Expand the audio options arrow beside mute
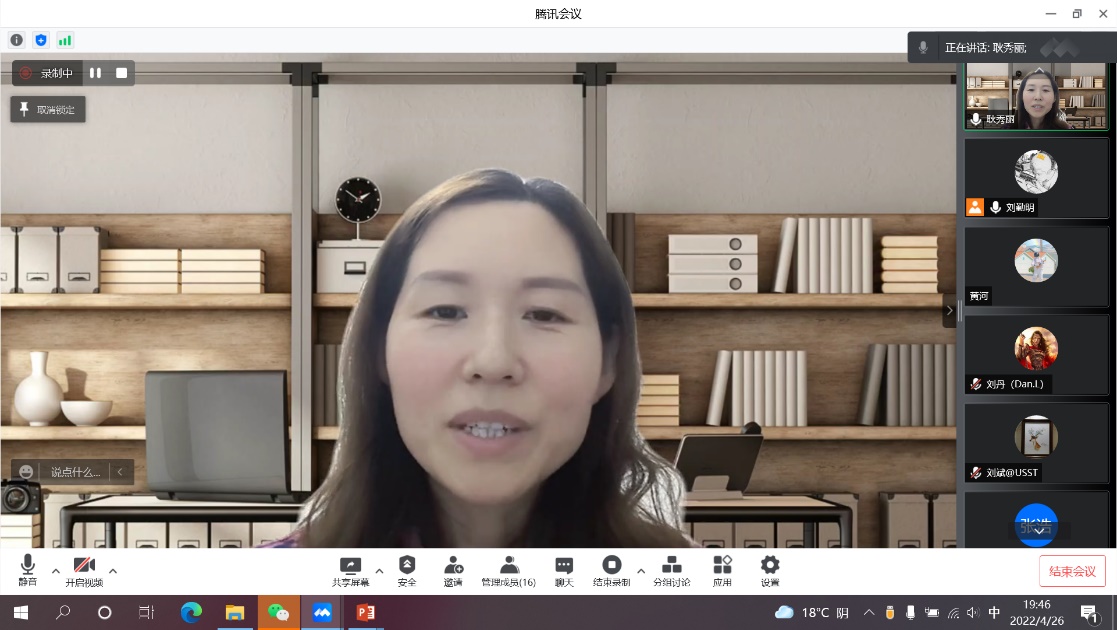The image size is (1117, 630). (x=56, y=571)
